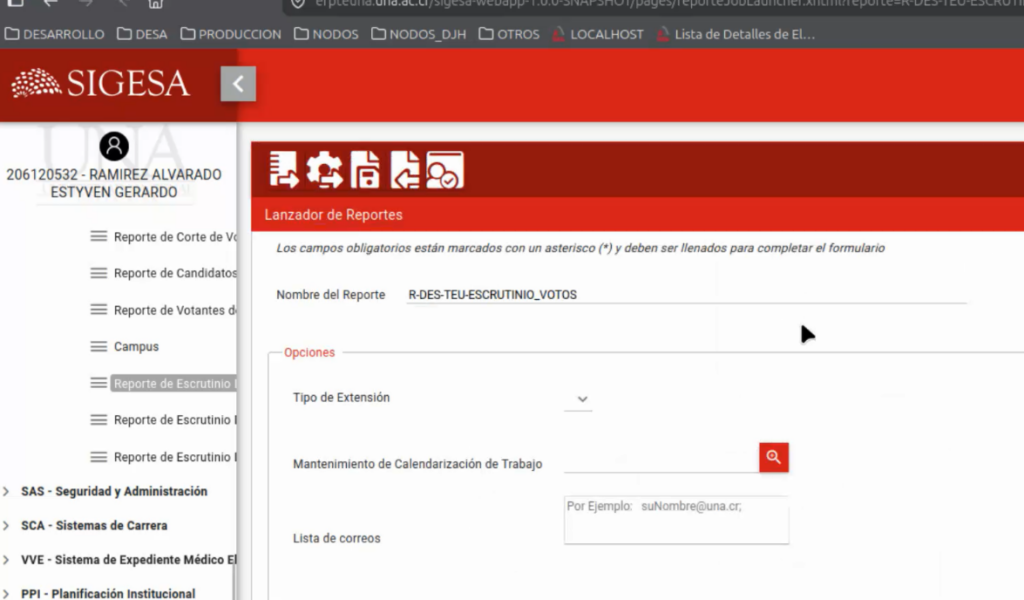
Task: Click the report export arrow toolbar icon
Action: pos(284,171)
